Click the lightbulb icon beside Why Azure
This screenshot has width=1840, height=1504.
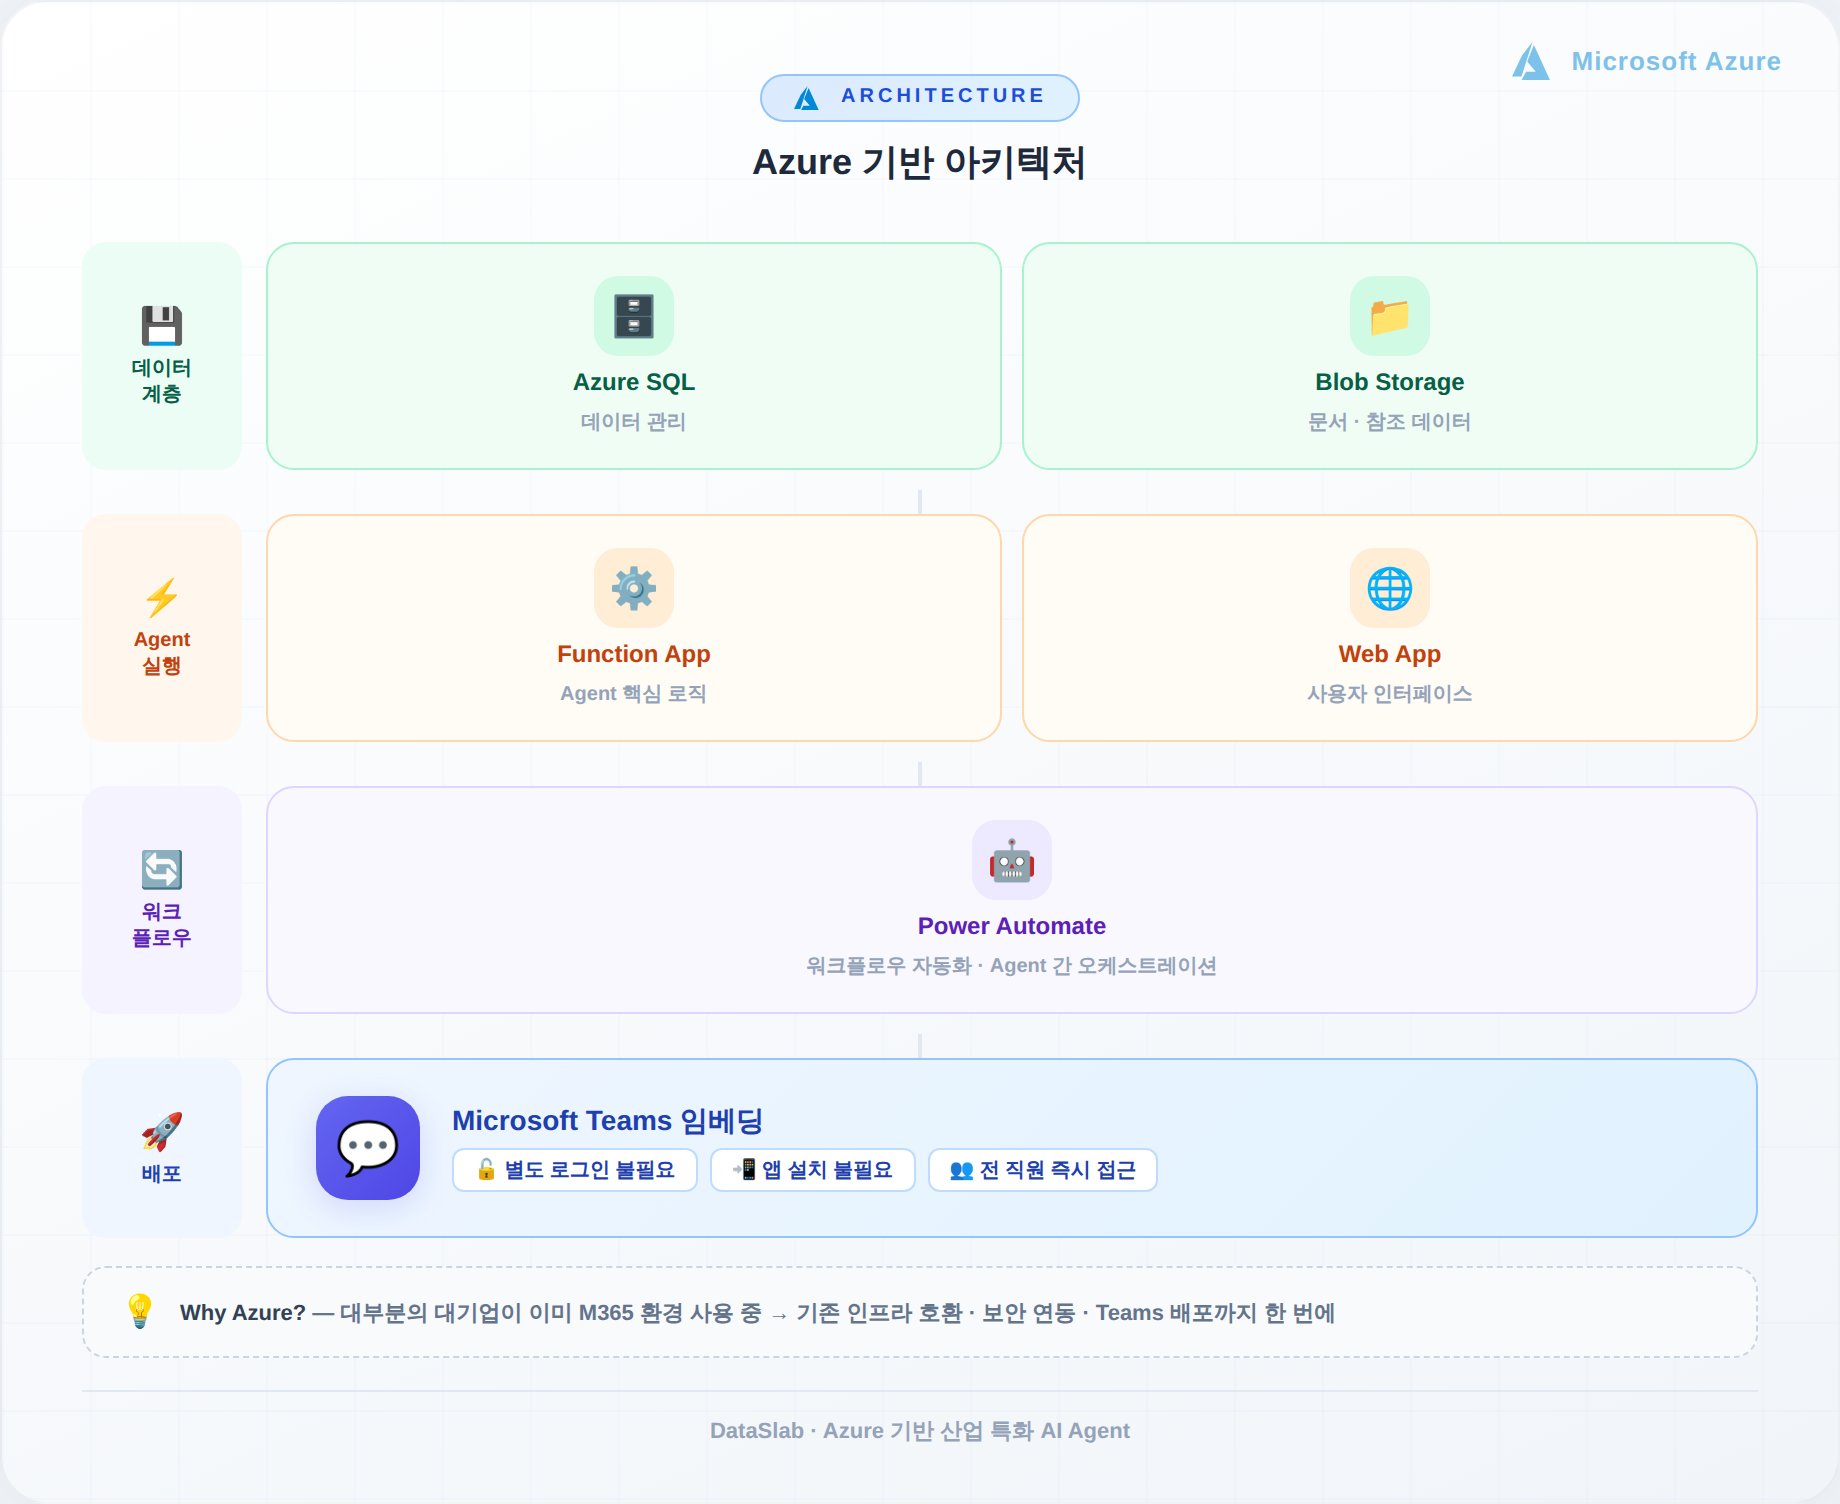[x=140, y=1311]
